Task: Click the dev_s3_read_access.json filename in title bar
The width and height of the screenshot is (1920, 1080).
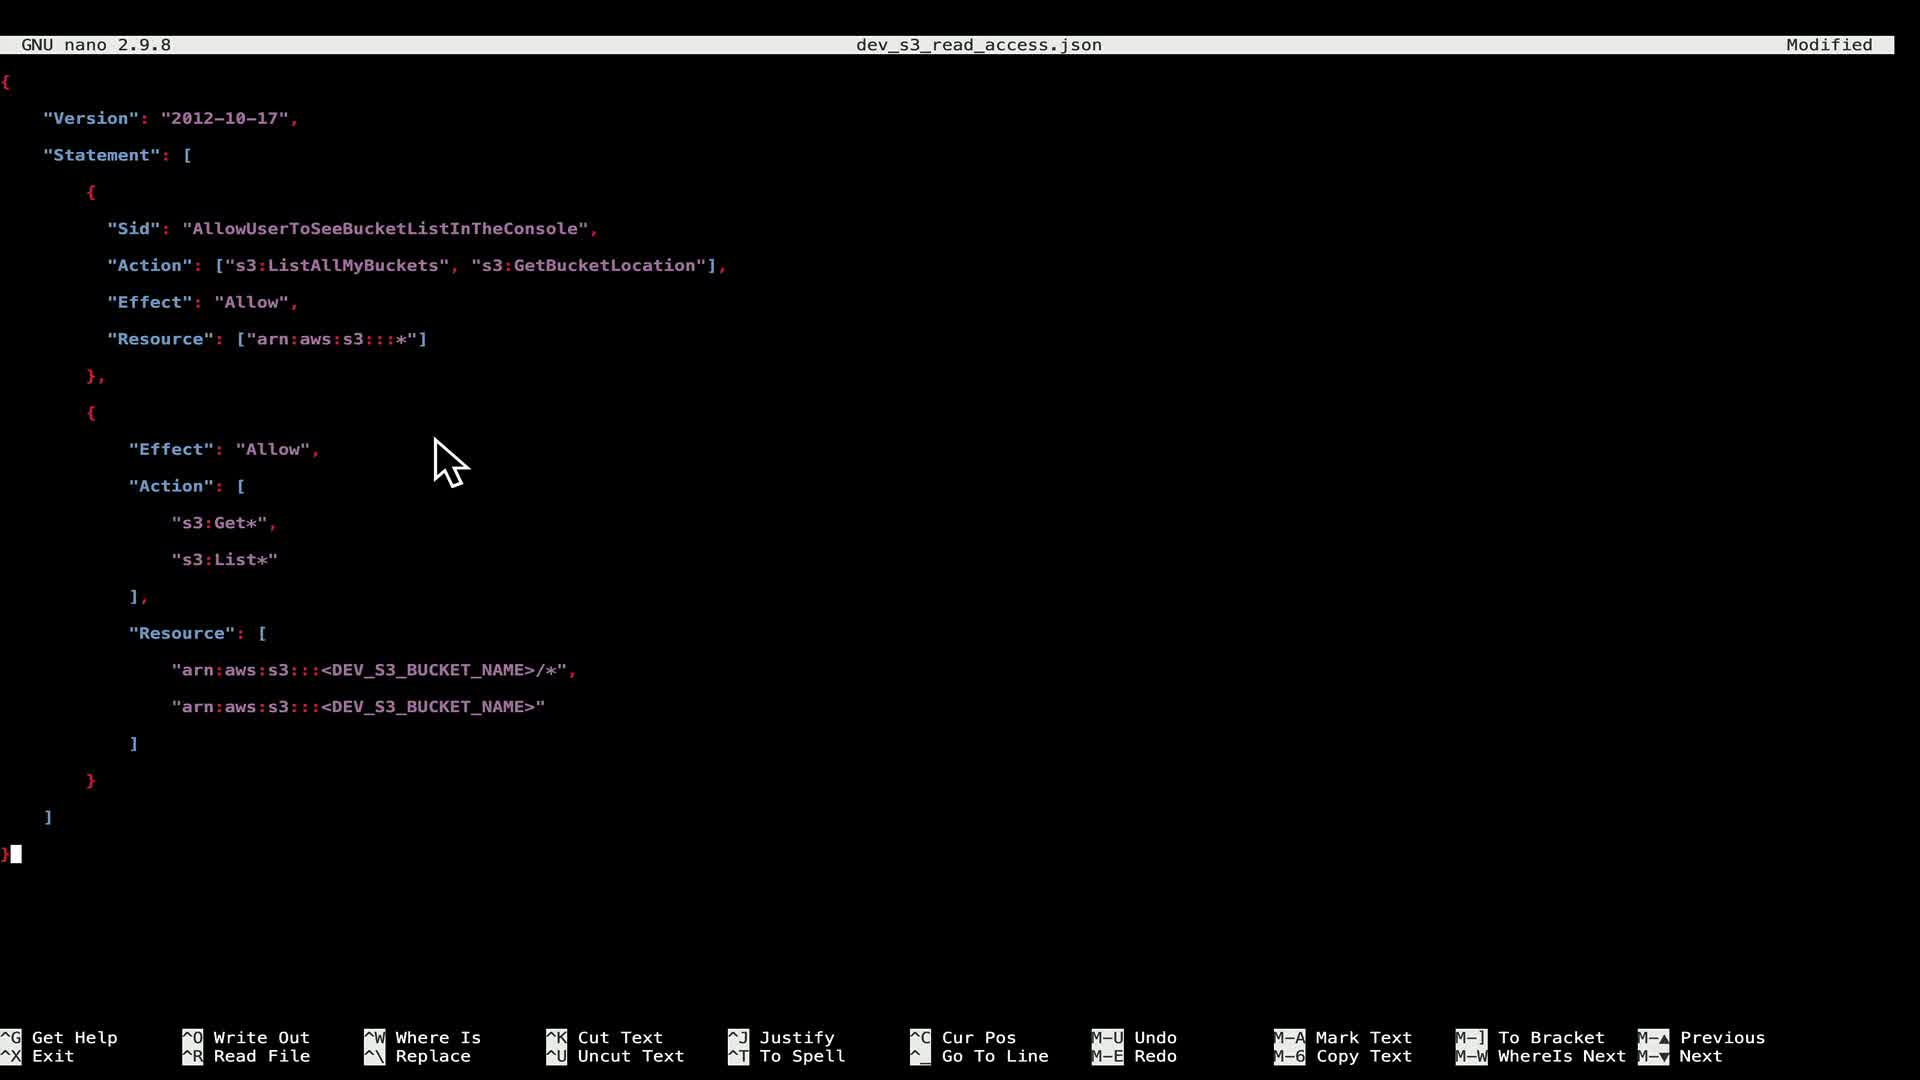Action: [x=978, y=45]
